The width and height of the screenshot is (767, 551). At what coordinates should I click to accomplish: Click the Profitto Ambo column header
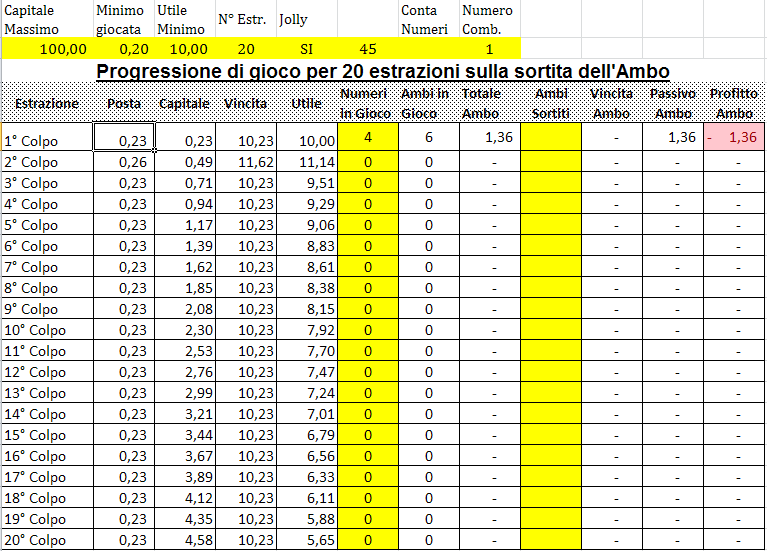734,103
